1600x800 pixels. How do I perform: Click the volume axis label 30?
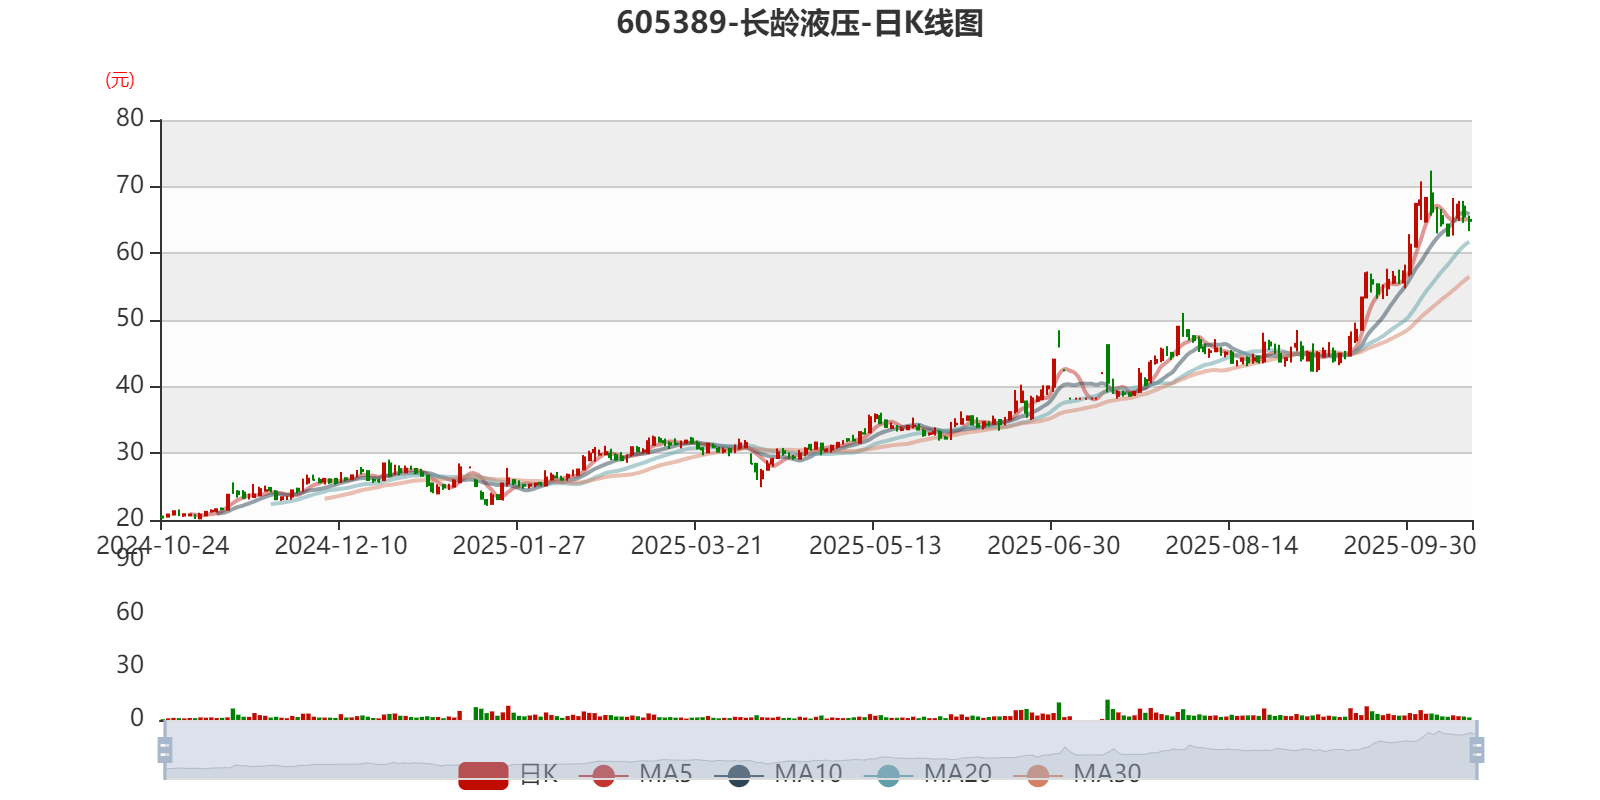click(x=130, y=665)
